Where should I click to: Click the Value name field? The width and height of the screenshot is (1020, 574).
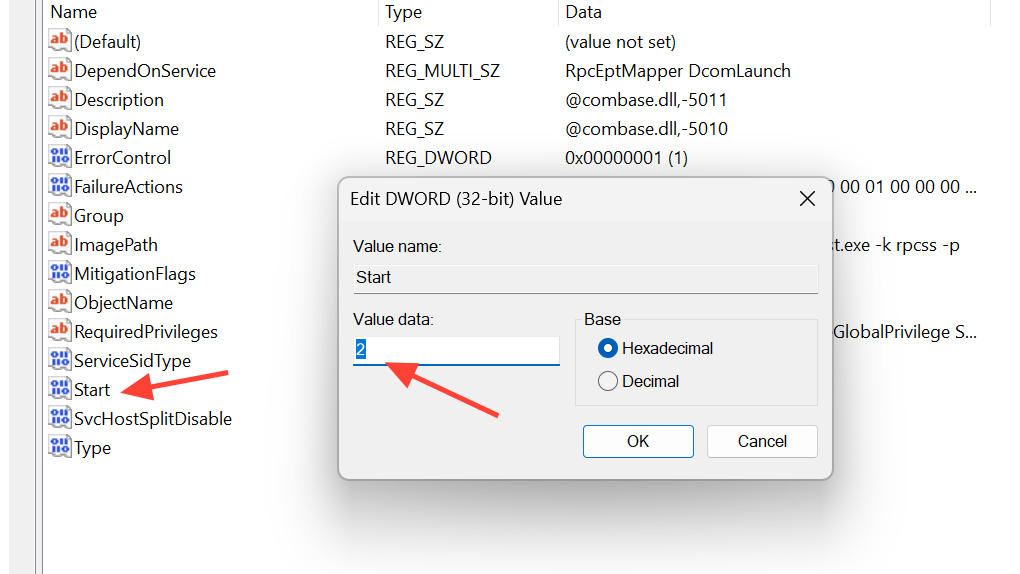pyautogui.click(x=585, y=278)
